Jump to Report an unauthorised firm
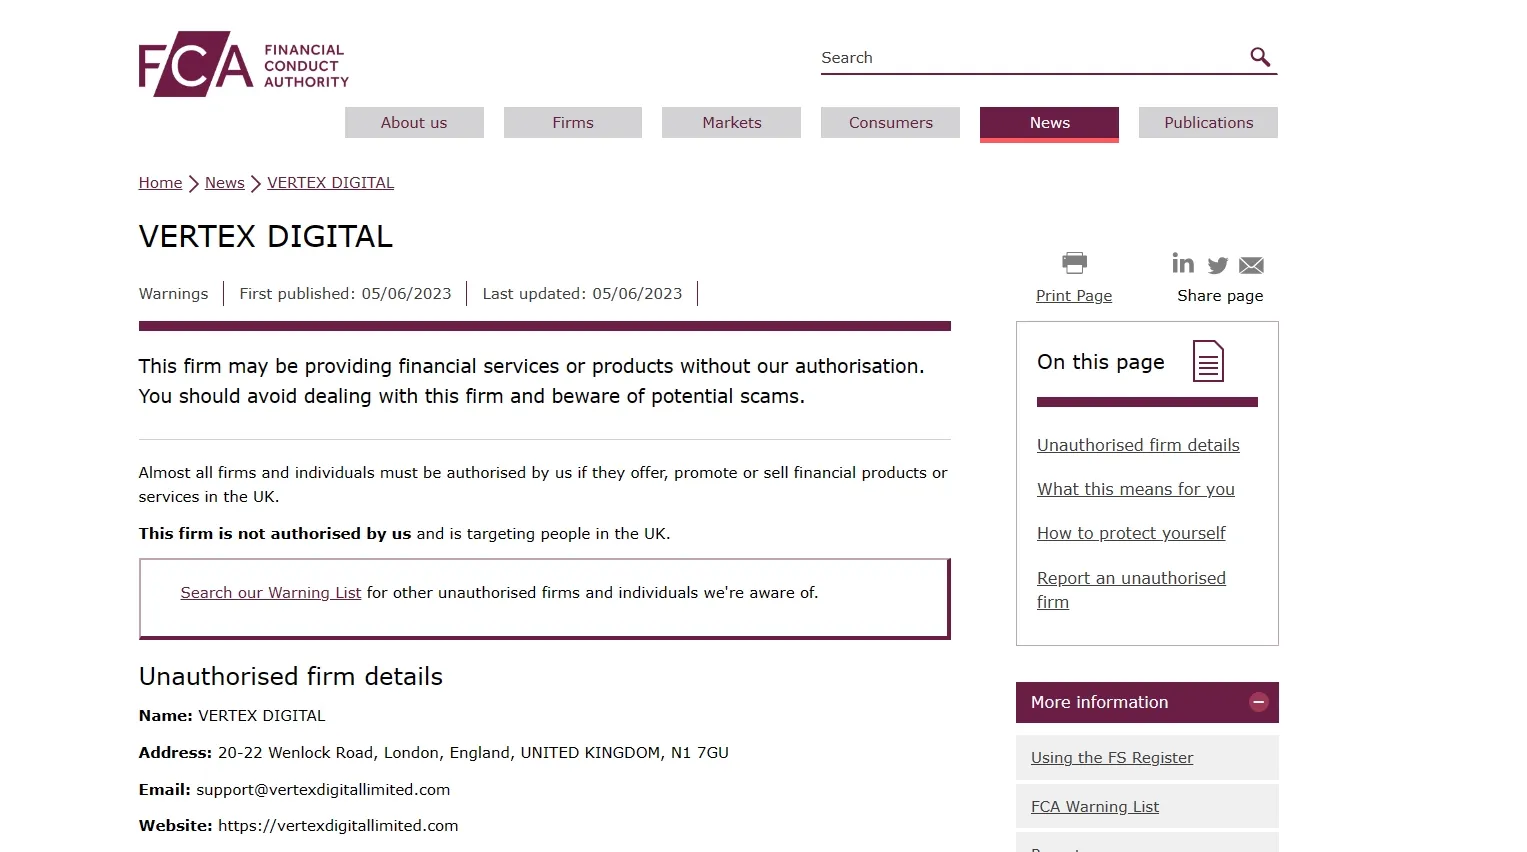 [x=1131, y=590]
